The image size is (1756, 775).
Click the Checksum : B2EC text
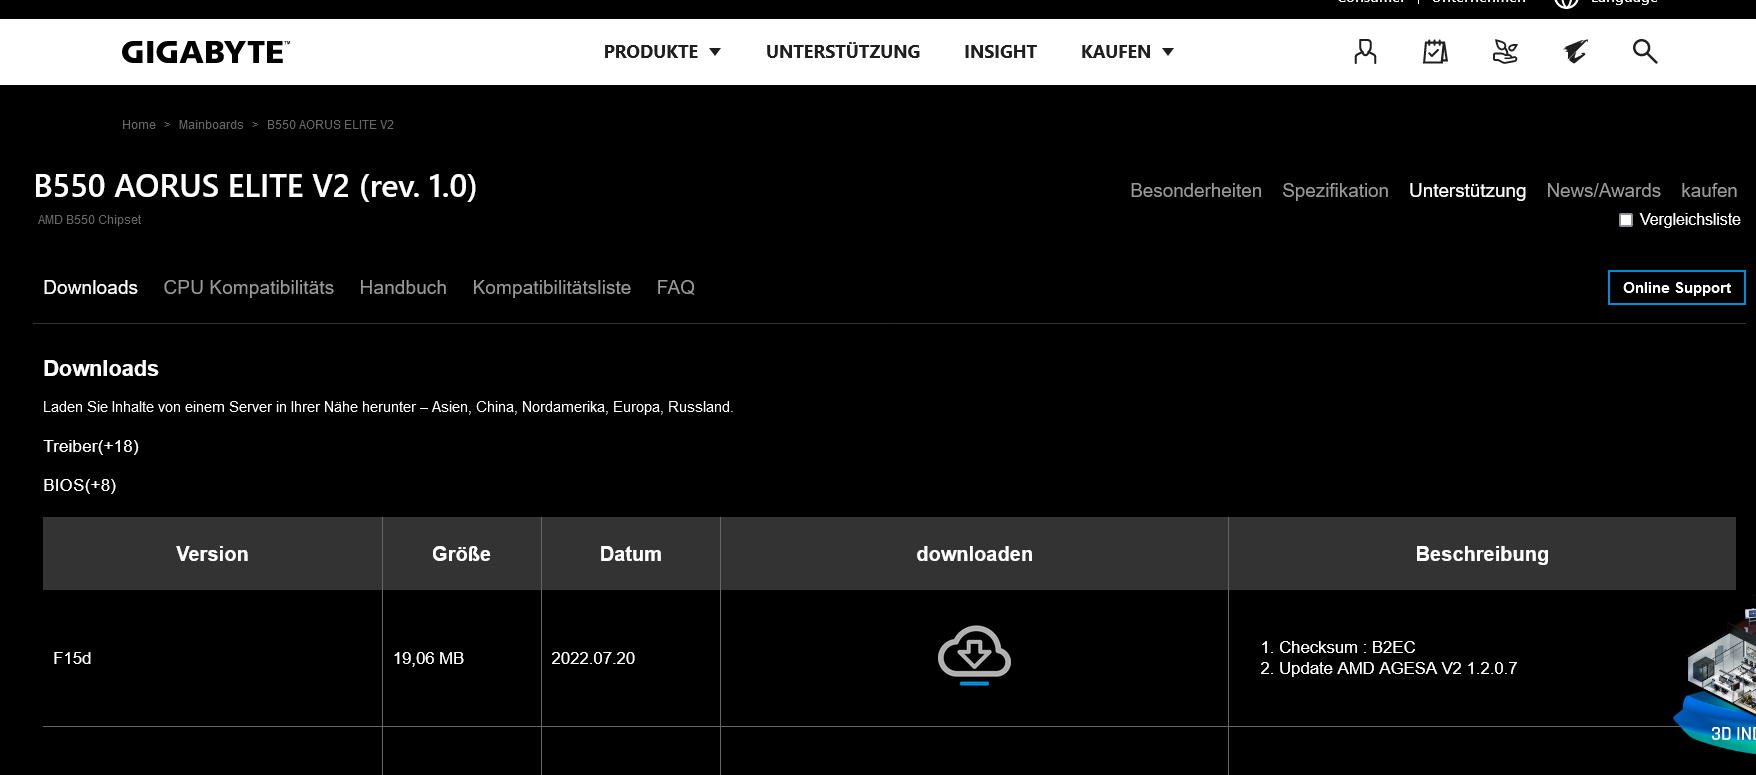[x=1347, y=647]
